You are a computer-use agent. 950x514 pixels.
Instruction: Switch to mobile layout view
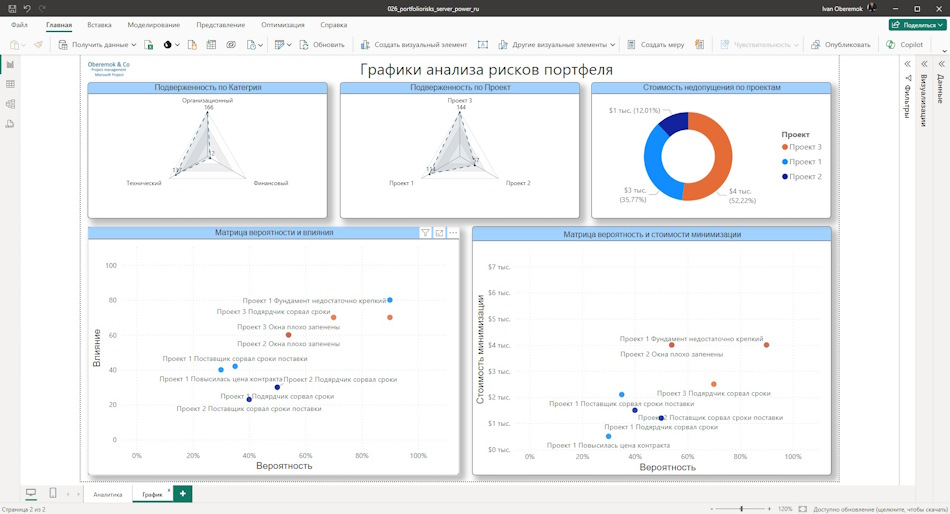tap(53, 493)
